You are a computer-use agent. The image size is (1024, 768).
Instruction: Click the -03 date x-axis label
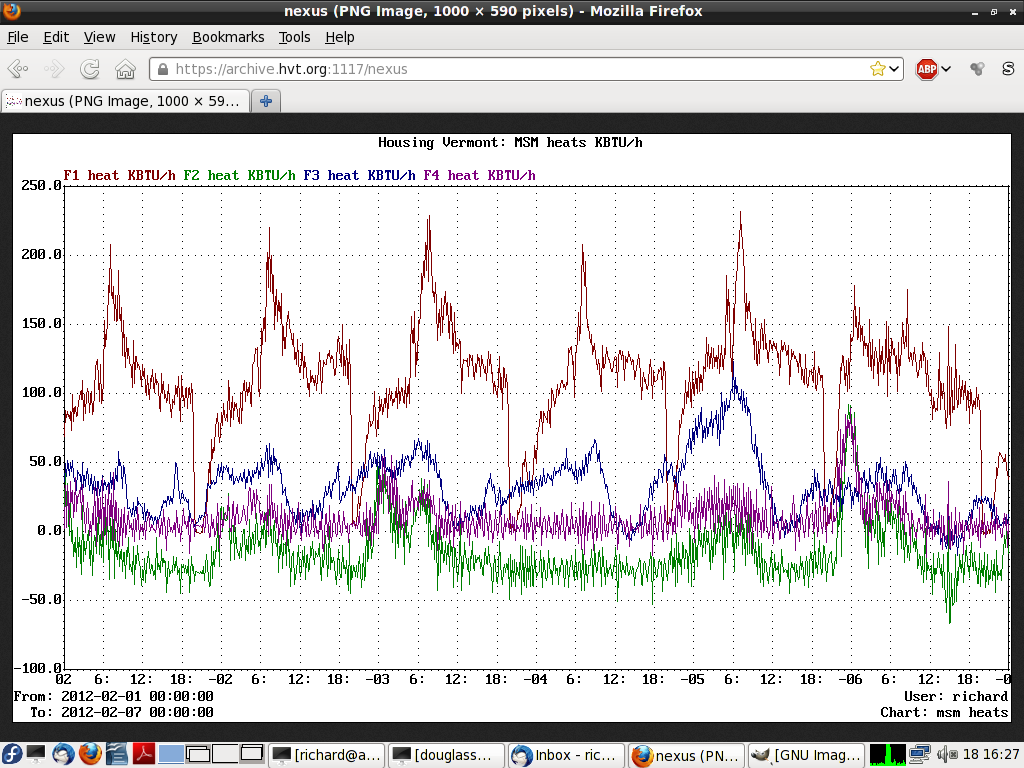point(377,680)
